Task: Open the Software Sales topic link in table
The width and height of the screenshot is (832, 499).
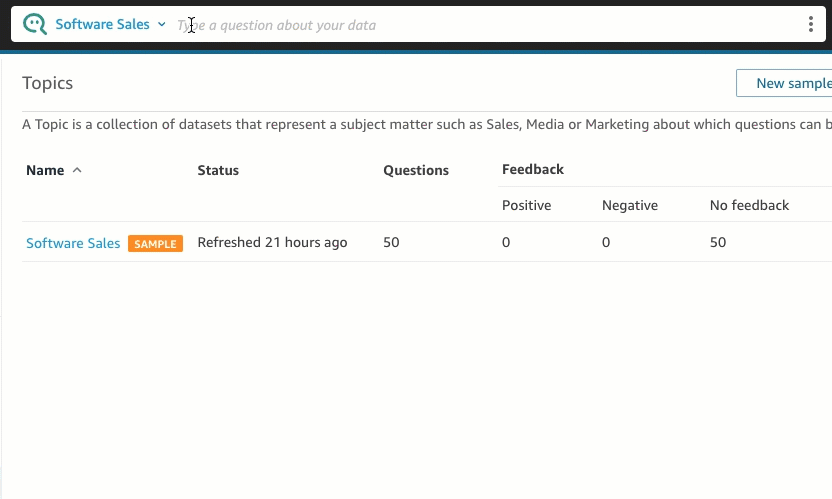Action: tap(73, 243)
